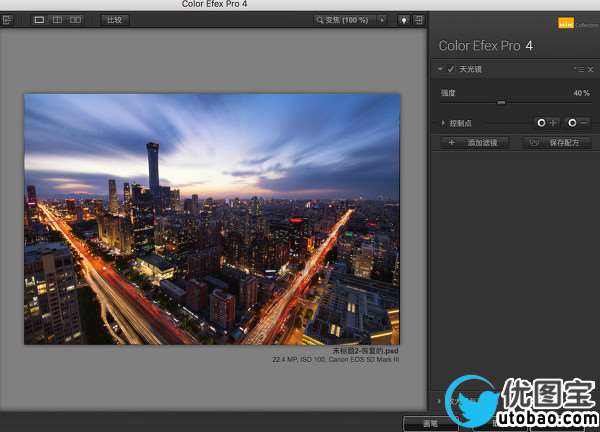Click the 强度 strength slider handle
600x432 pixels.
pyautogui.click(x=501, y=103)
